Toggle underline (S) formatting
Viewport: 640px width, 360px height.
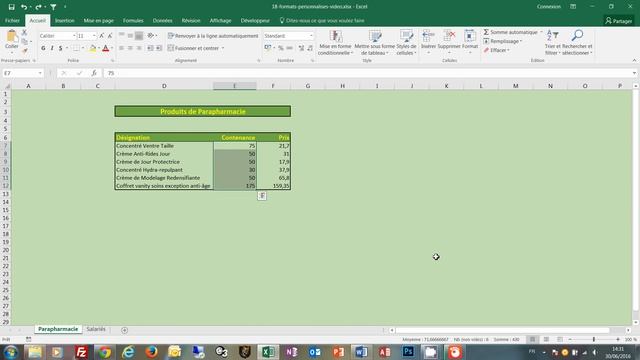[60, 48]
